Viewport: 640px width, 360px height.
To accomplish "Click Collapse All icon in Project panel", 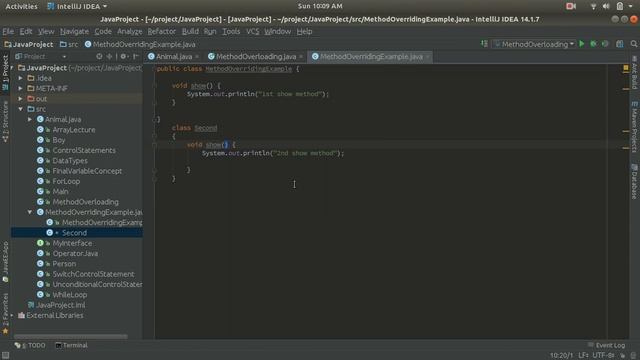I will coord(109,56).
